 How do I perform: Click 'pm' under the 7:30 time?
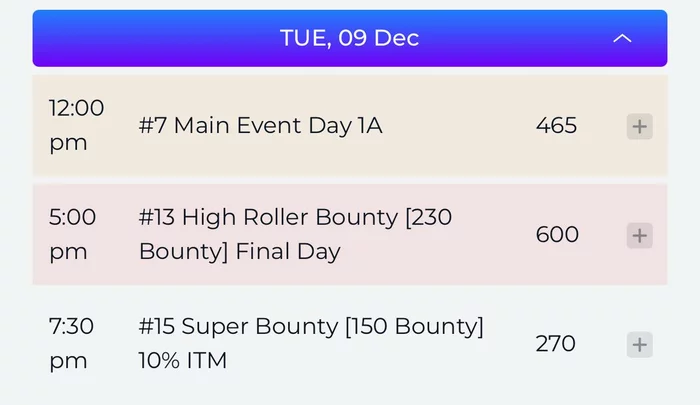pos(68,360)
